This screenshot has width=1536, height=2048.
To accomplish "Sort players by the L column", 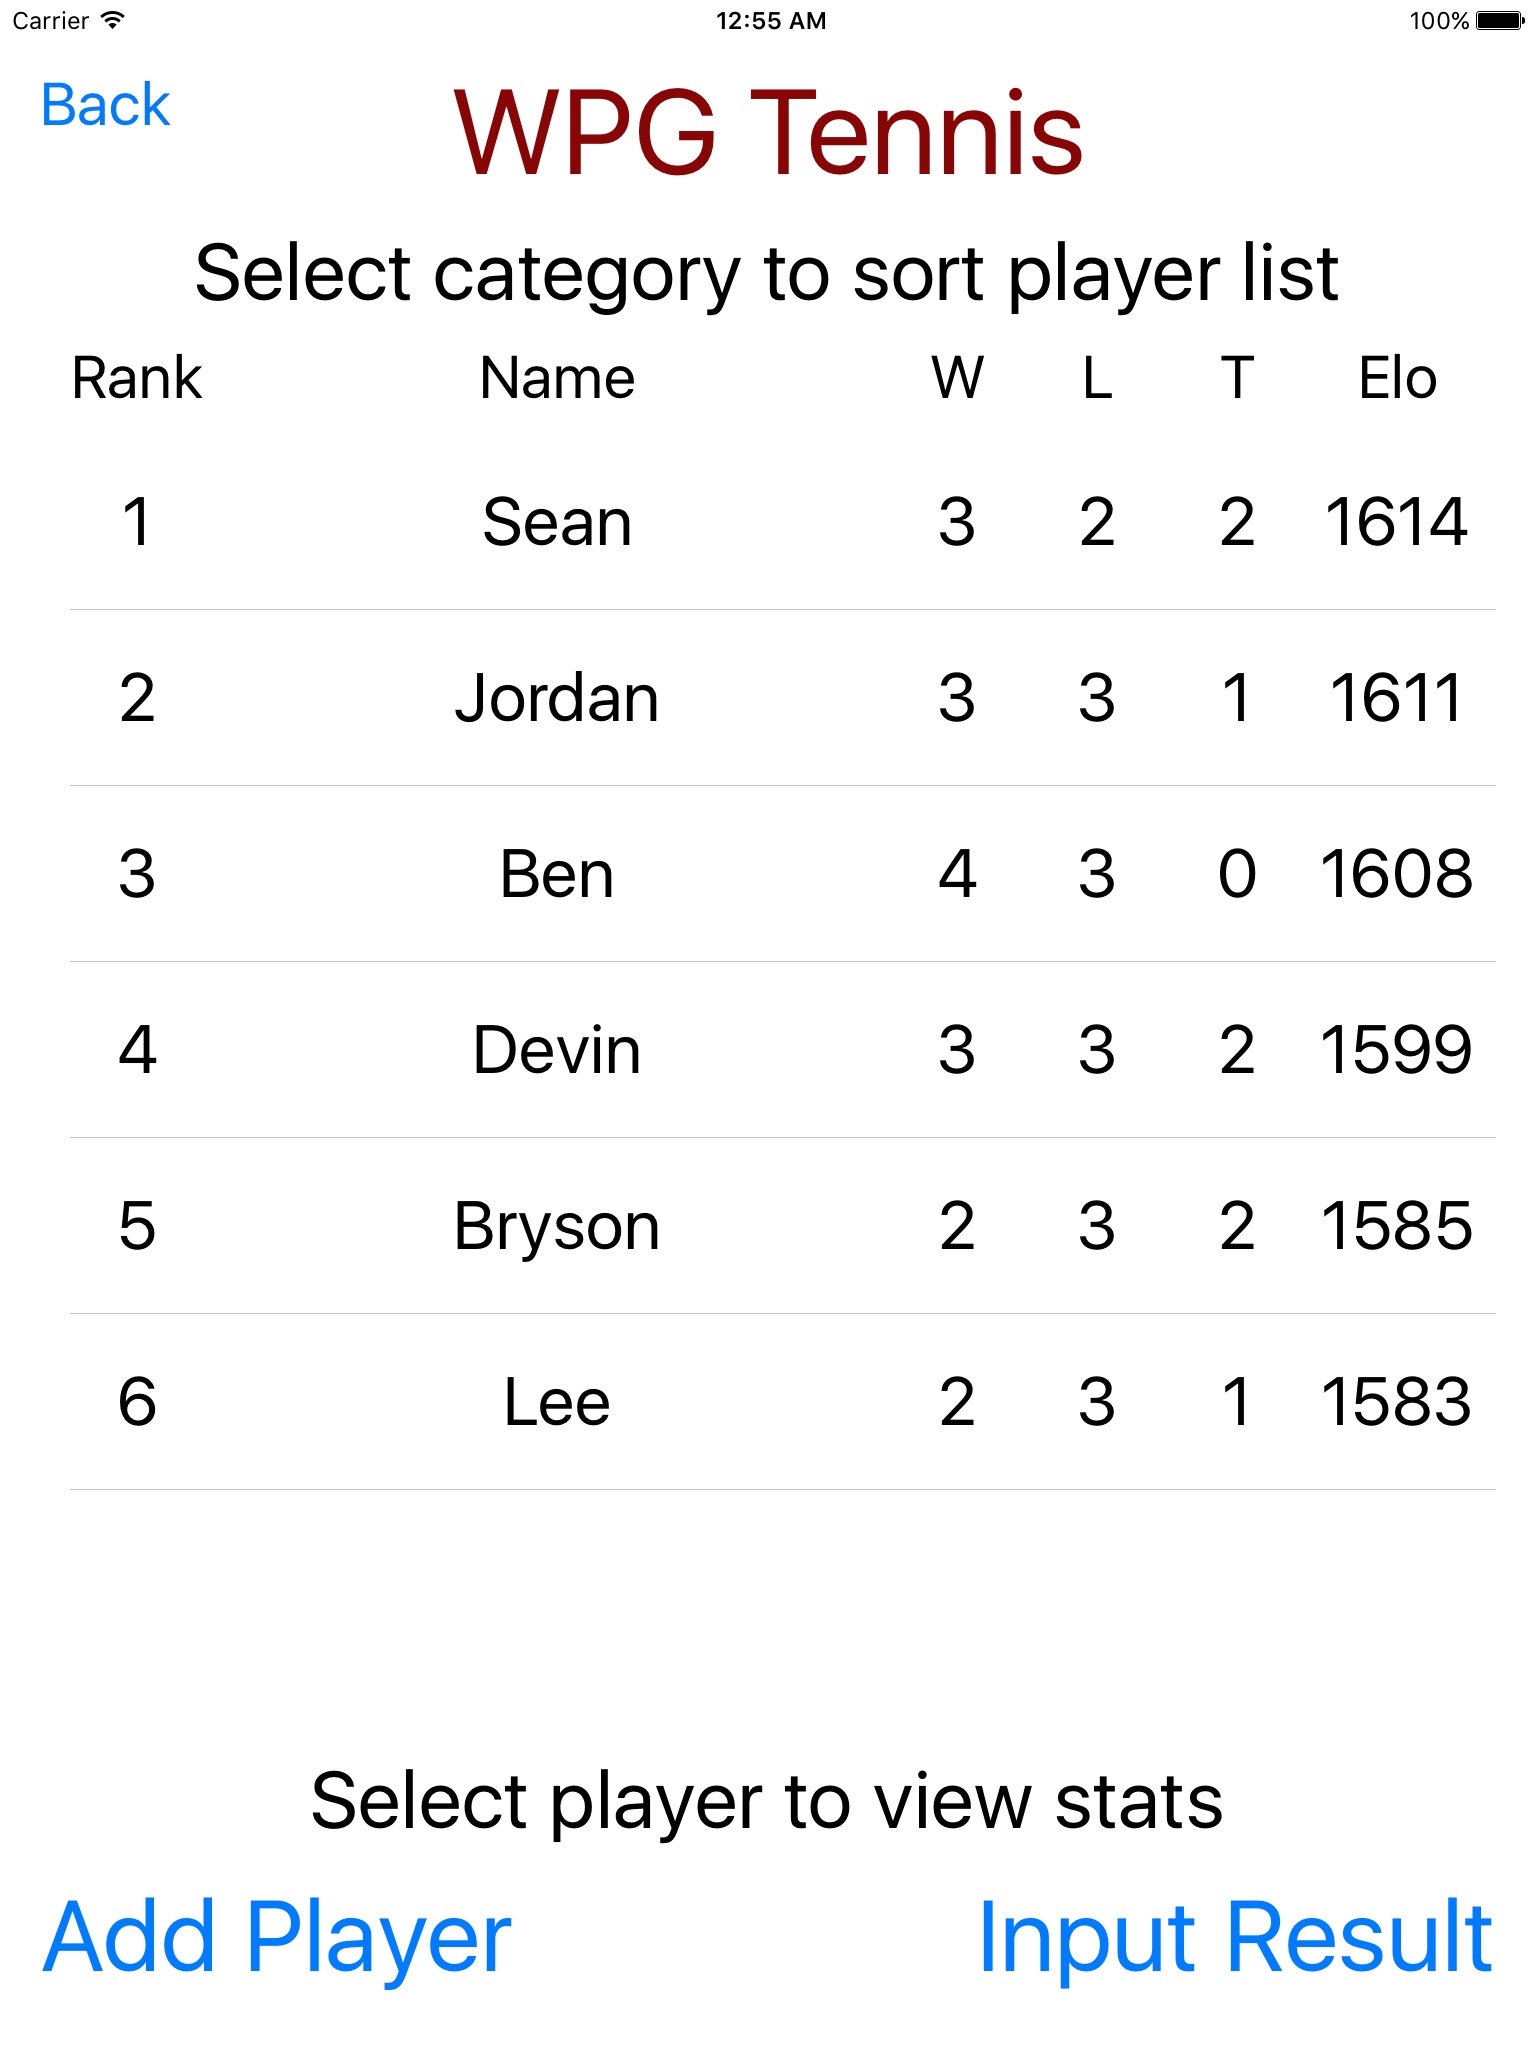I will point(1097,378).
